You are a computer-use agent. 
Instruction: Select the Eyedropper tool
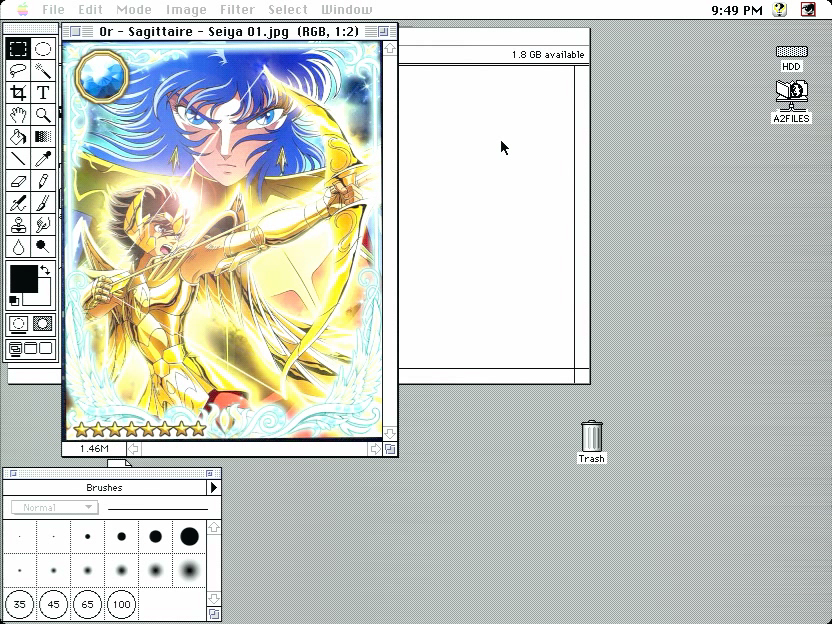43,159
